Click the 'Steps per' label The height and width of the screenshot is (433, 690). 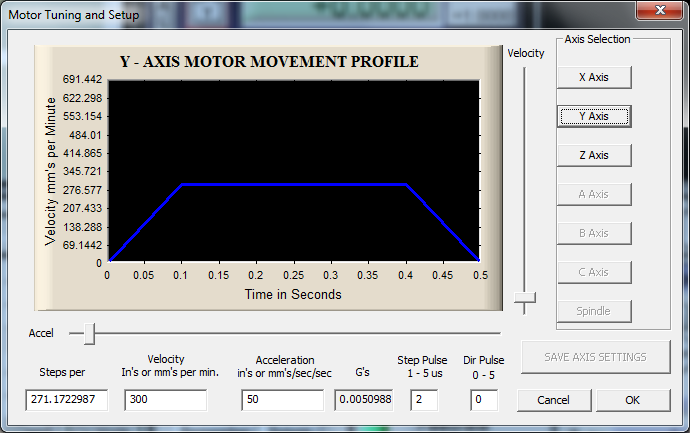click(62, 372)
